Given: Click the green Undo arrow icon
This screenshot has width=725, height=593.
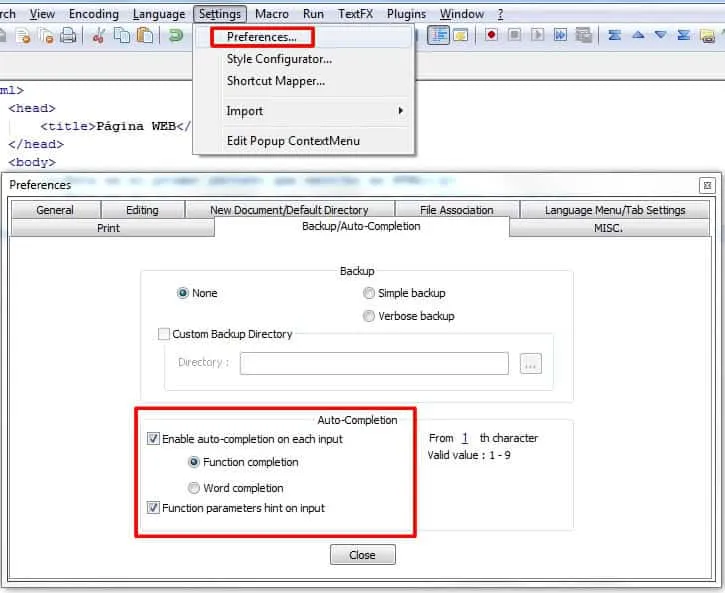Looking at the screenshot, I should pos(175,36).
